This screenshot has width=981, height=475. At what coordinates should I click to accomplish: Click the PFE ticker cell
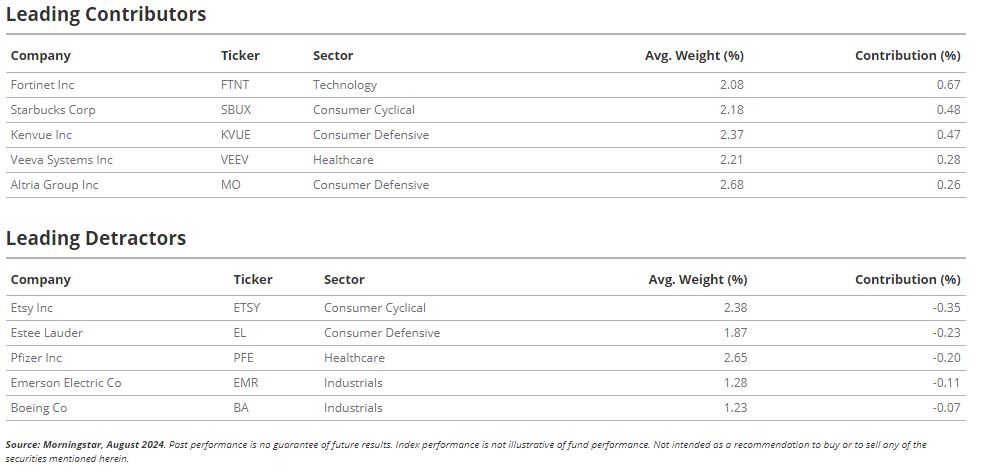point(243,359)
